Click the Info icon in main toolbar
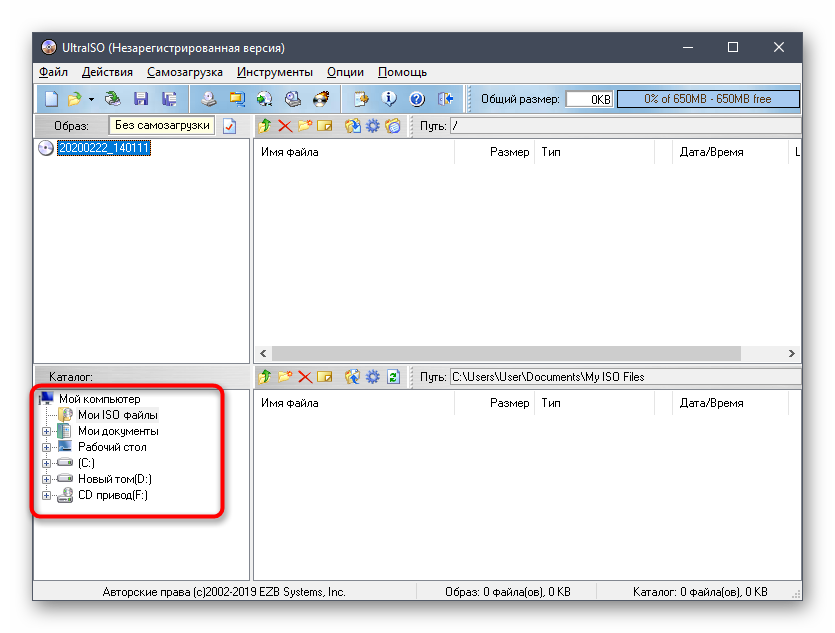This screenshot has height=633, width=835. click(x=390, y=99)
